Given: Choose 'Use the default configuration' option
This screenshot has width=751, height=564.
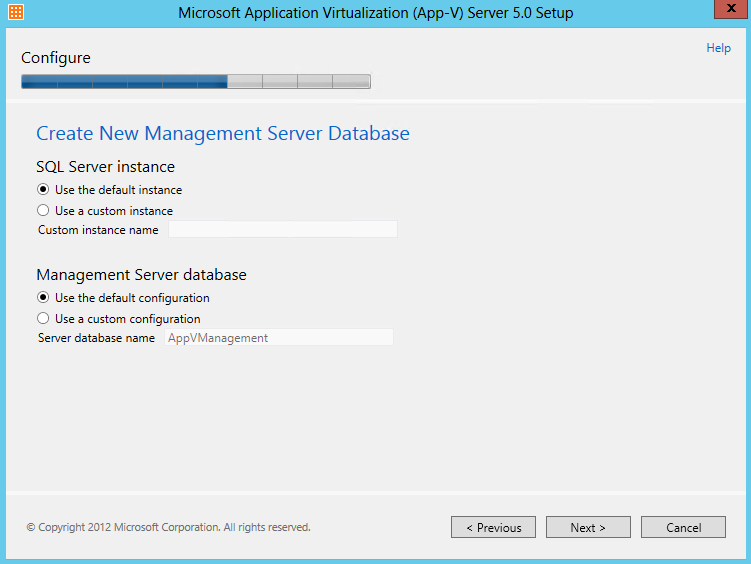Looking at the screenshot, I should (43, 297).
